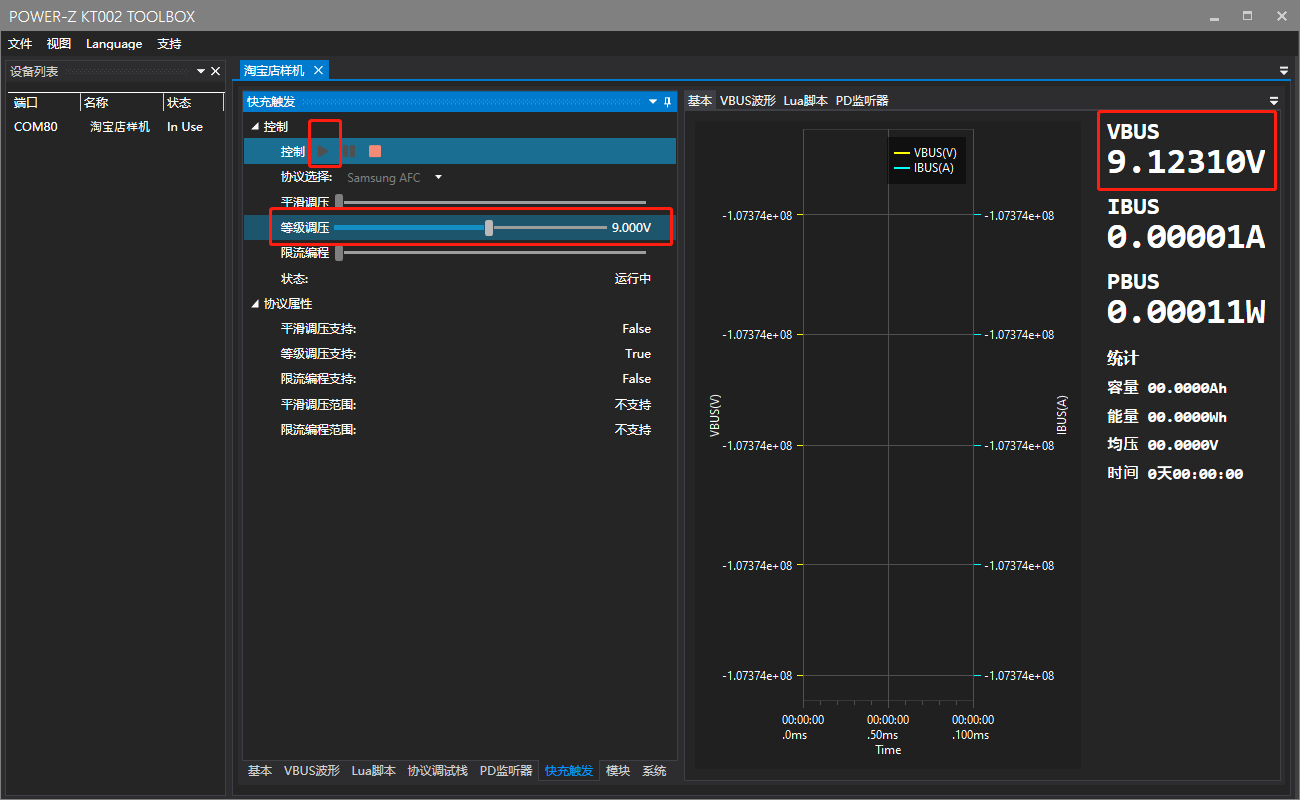This screenshot has width=1300, height=800.
Task: Switch to the top VBUS波形 tab
Action: pyautogui.click(x=747, y=101)
